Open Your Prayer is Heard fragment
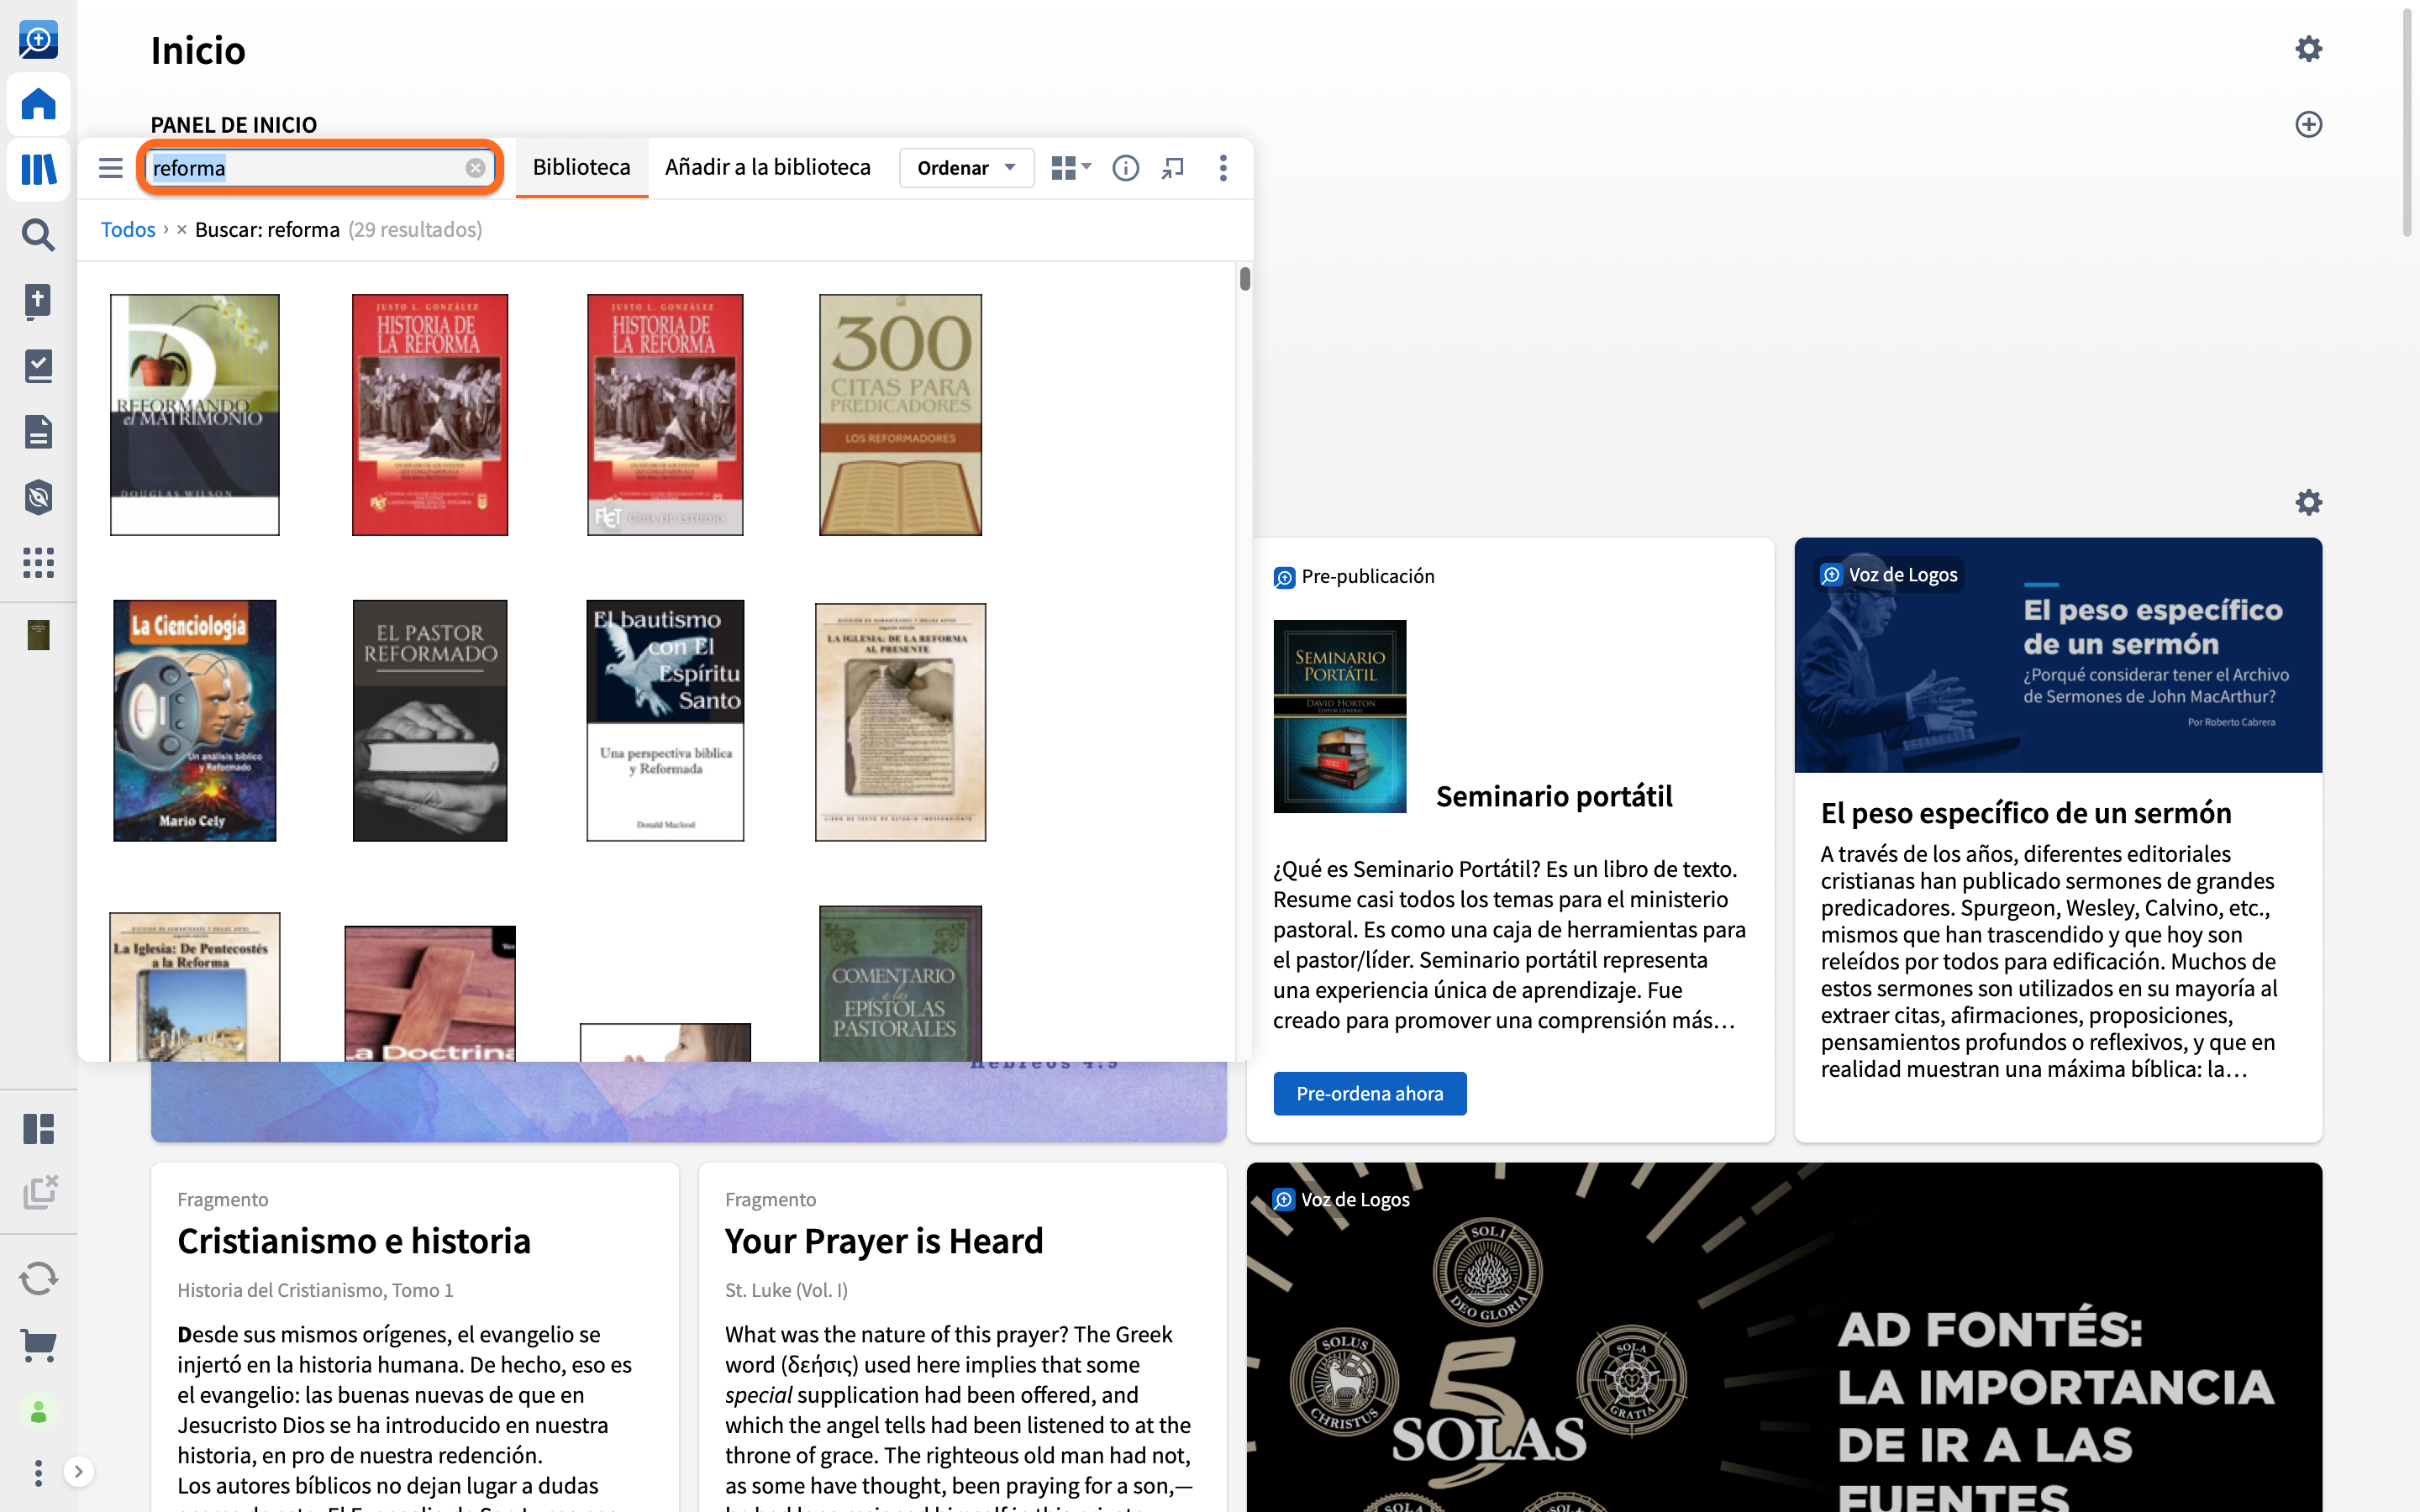The height and width of the screenshot is (1512, 2420). (884, 1240)
